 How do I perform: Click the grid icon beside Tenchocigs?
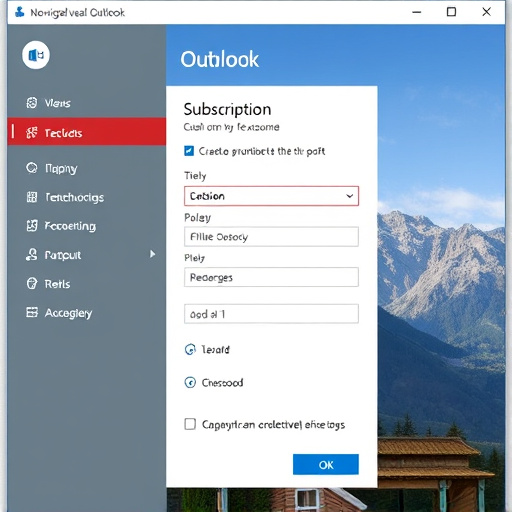point(32,197)
